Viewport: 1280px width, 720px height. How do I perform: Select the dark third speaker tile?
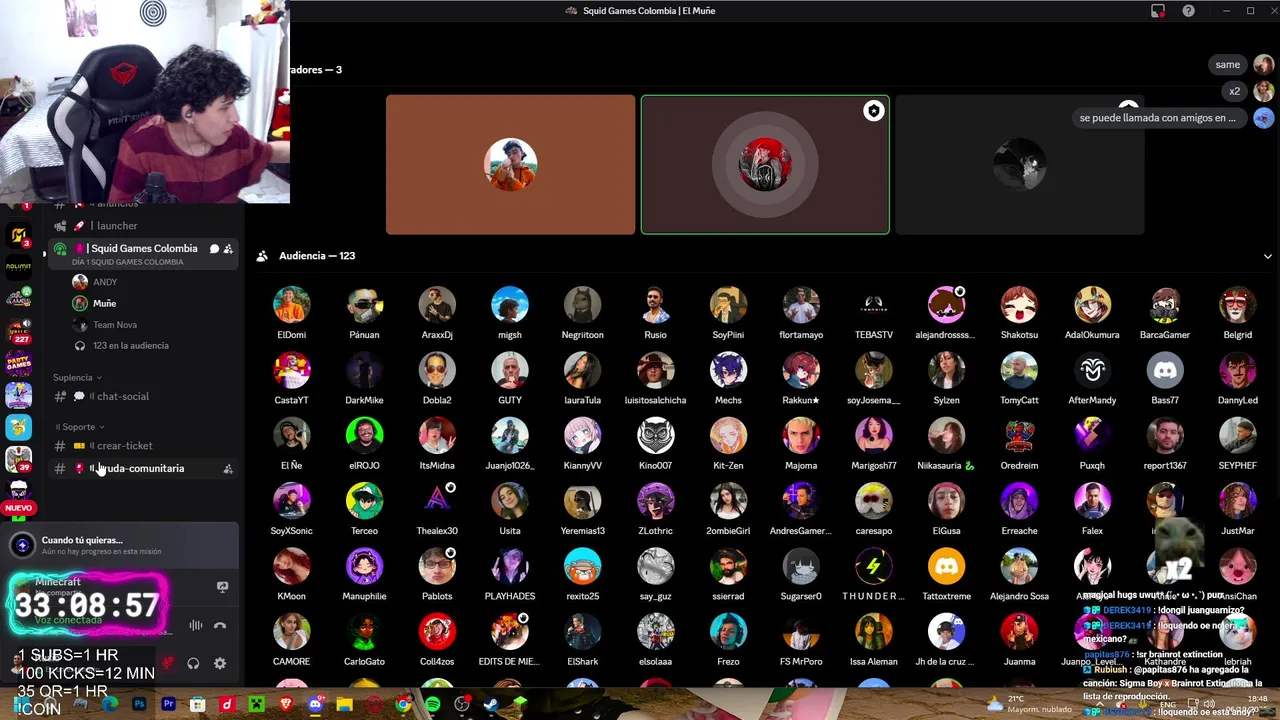(1020, 165)
